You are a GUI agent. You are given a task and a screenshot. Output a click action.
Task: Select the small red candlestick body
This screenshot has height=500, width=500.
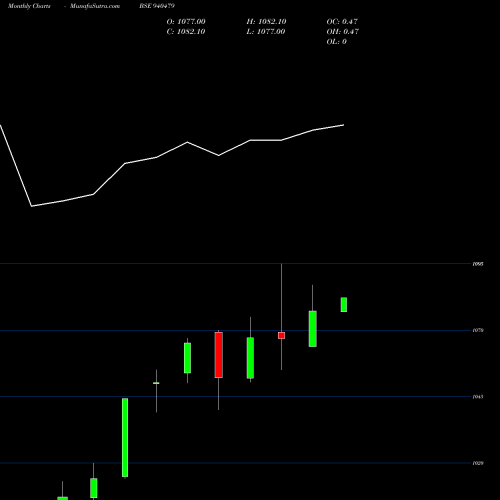282,335
